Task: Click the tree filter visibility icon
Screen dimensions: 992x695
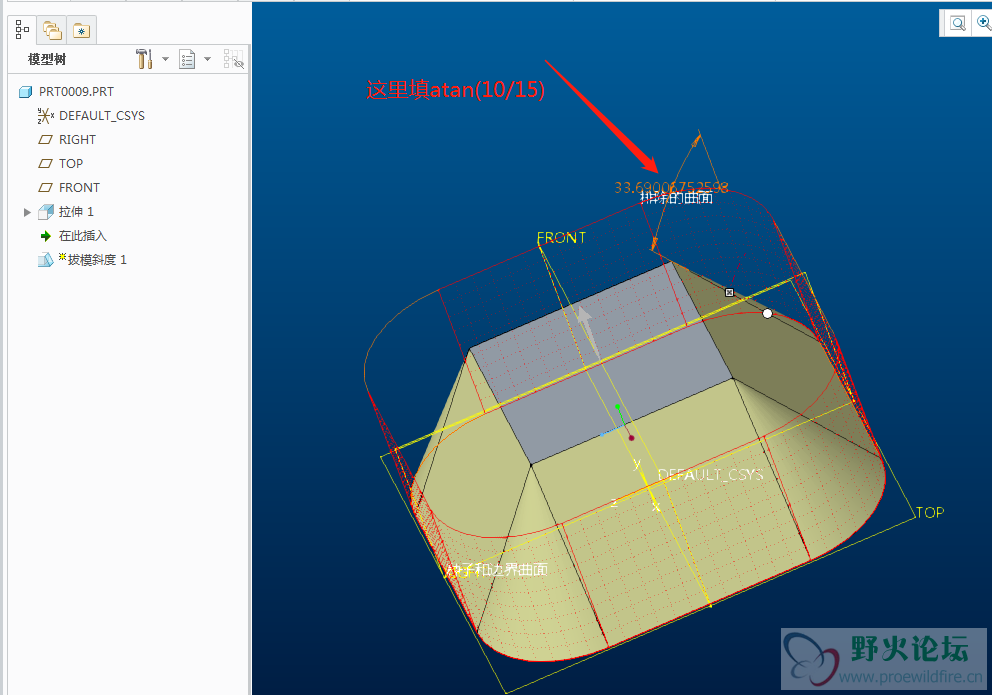Action: 233,59
